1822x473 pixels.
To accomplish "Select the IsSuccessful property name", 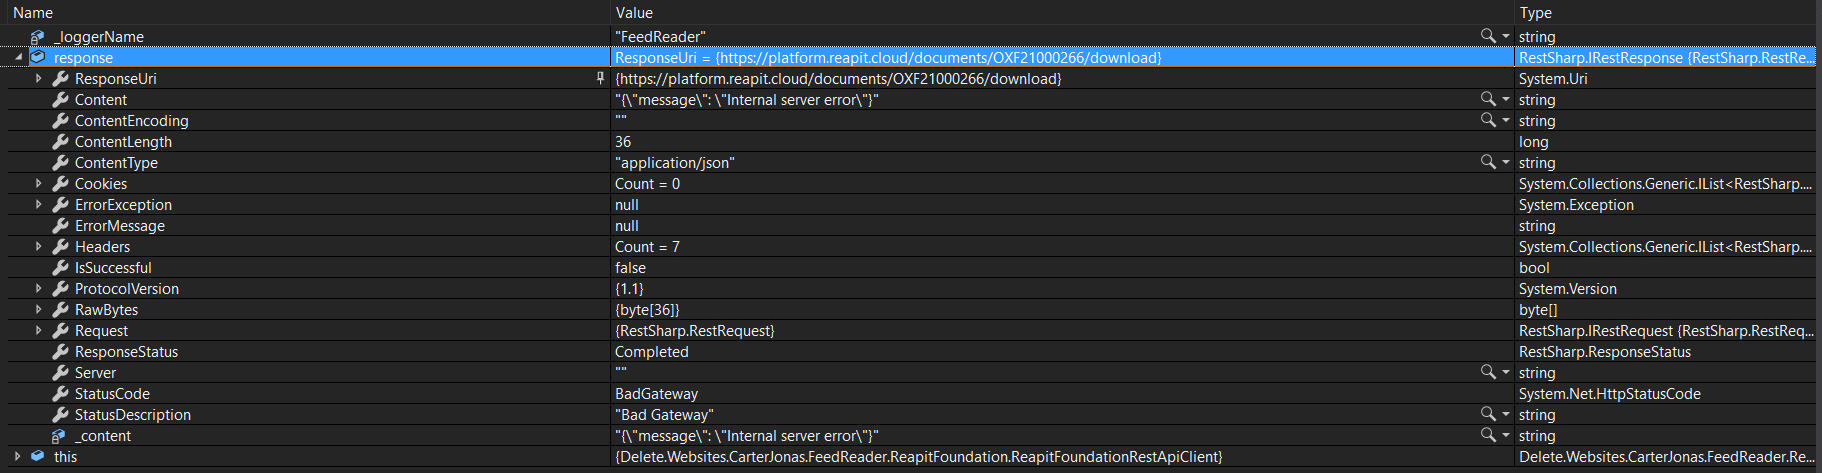I will pos(113,267).
